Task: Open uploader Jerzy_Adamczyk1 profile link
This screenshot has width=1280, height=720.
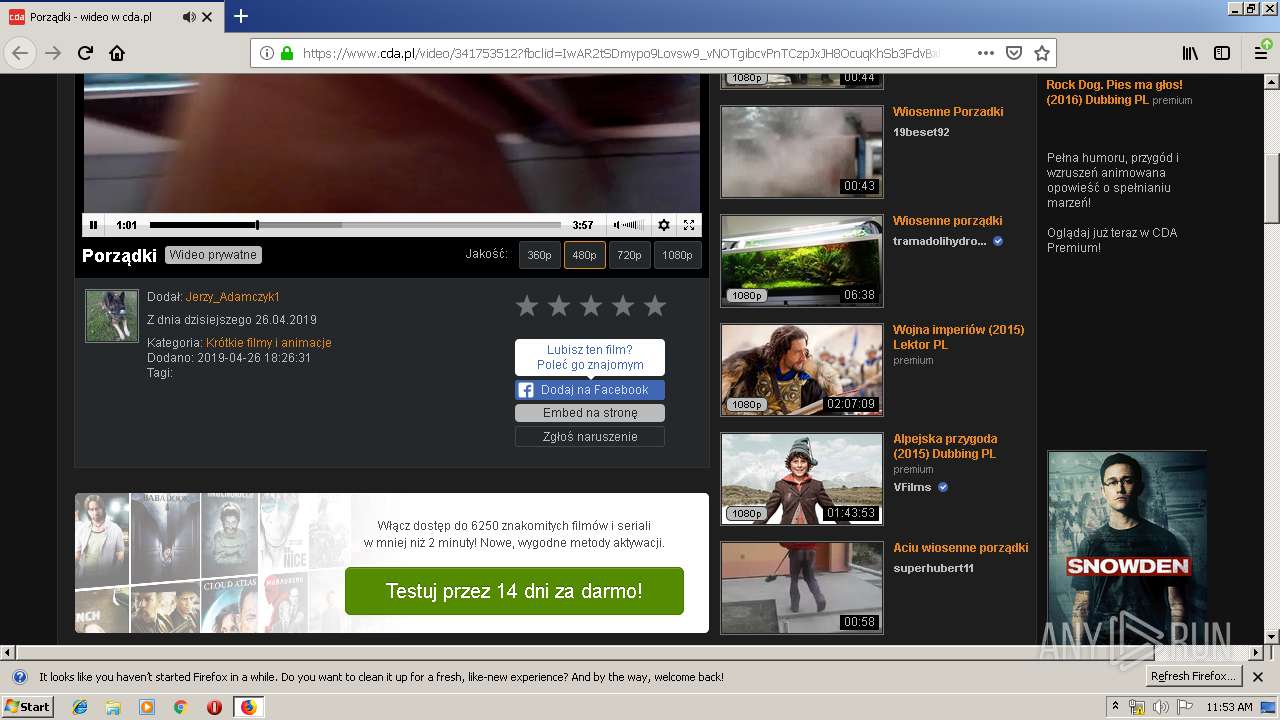Action: pos(233,297)
